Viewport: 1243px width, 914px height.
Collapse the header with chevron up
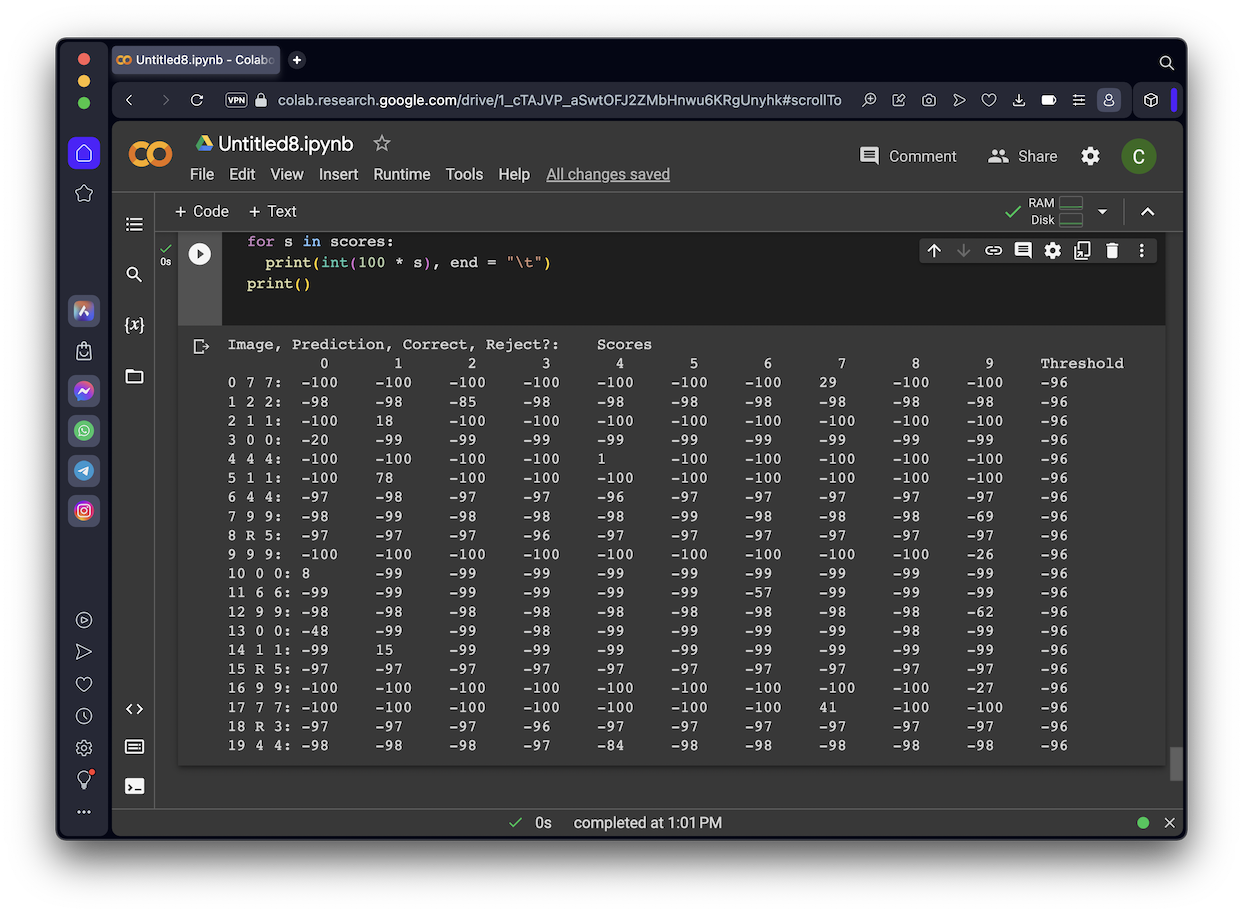pos(1148,212)
